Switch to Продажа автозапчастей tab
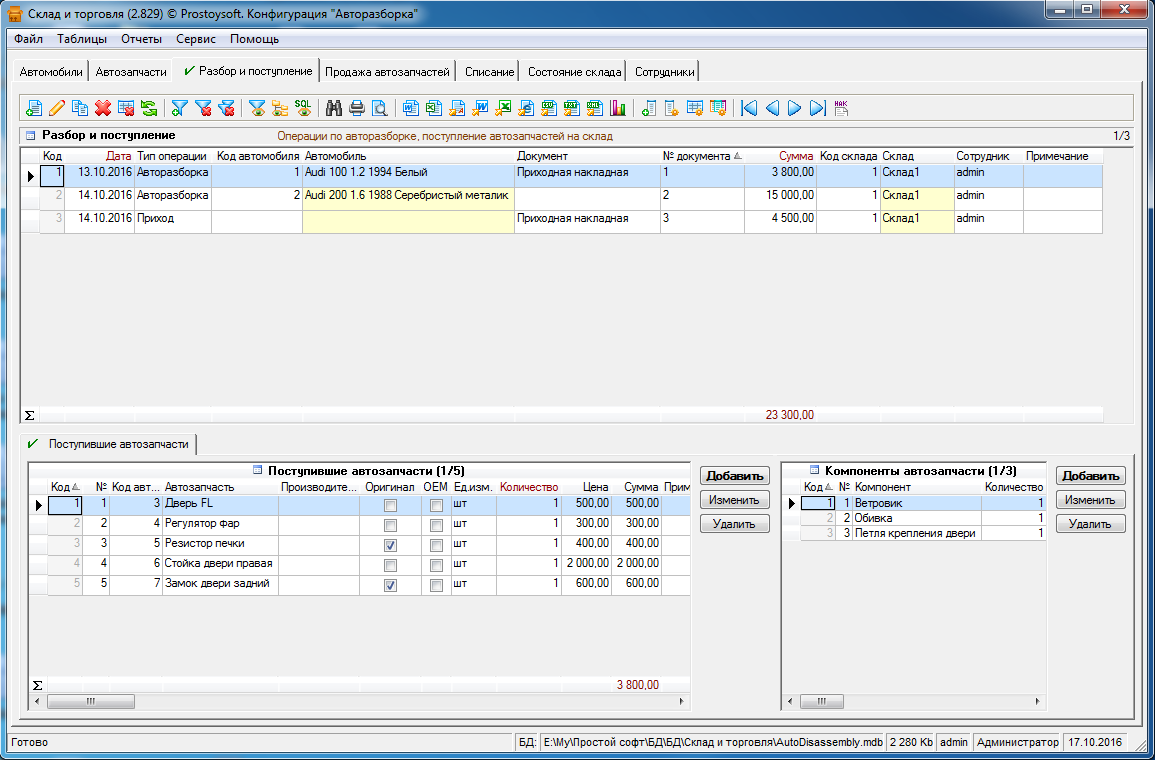This screenshot has height=760, width=1155. click(x=388, y=71)
